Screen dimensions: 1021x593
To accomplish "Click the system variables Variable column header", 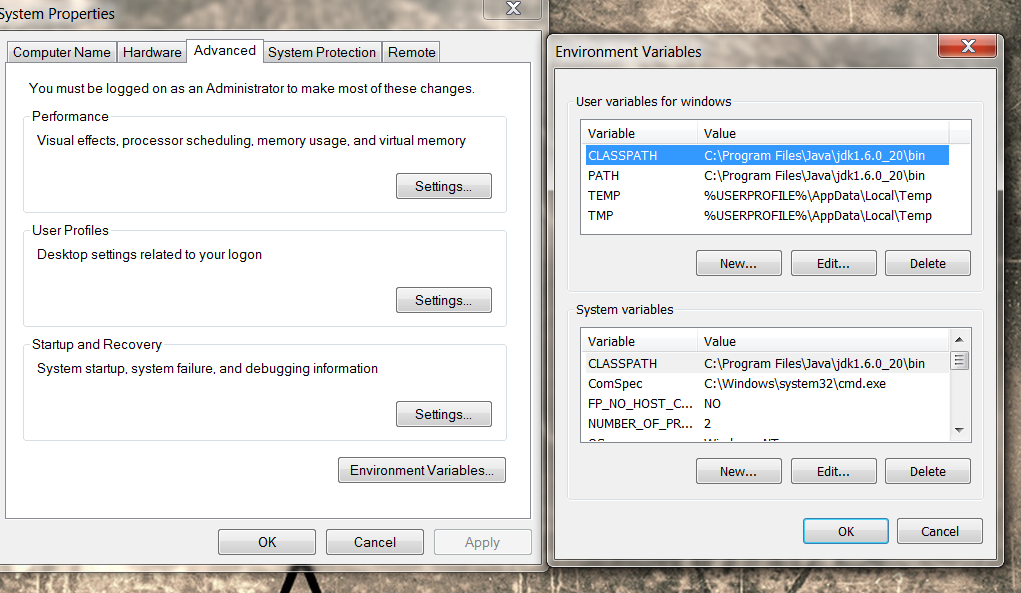I will pos(639,342).
